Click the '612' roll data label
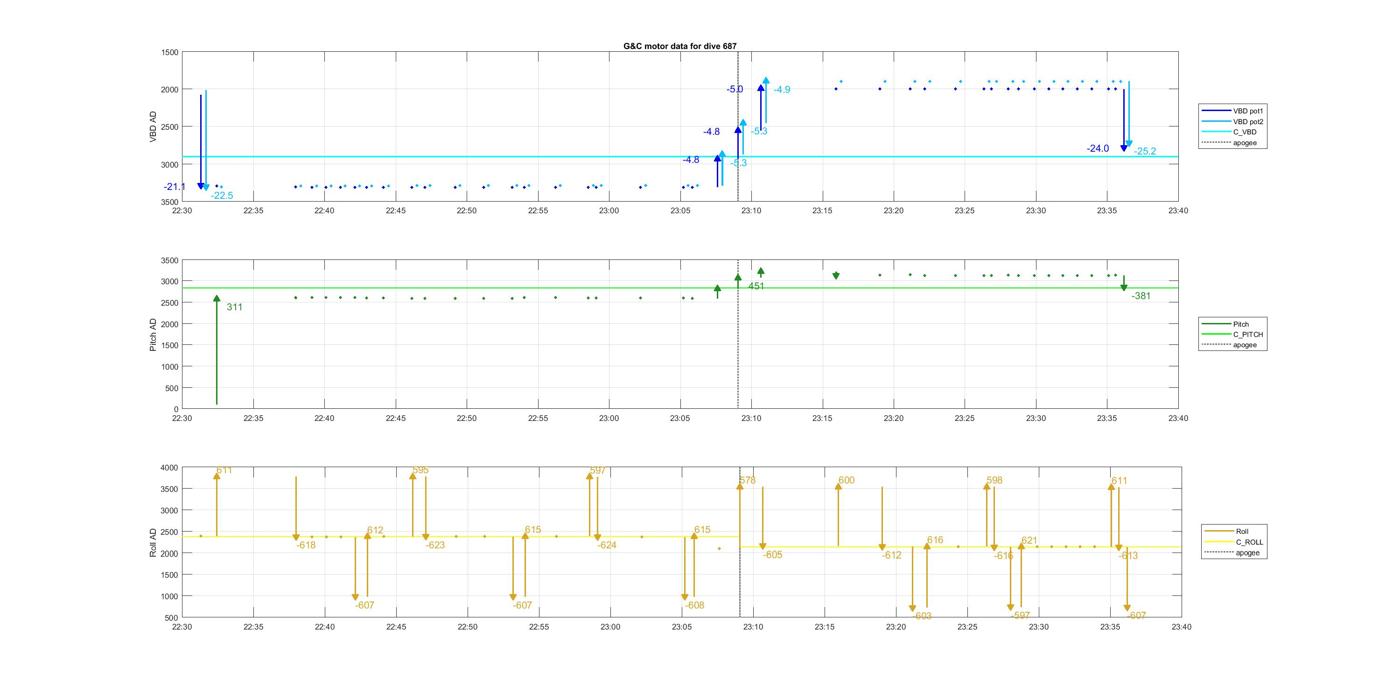This screenshot has height=693, width=1400. 375,531
